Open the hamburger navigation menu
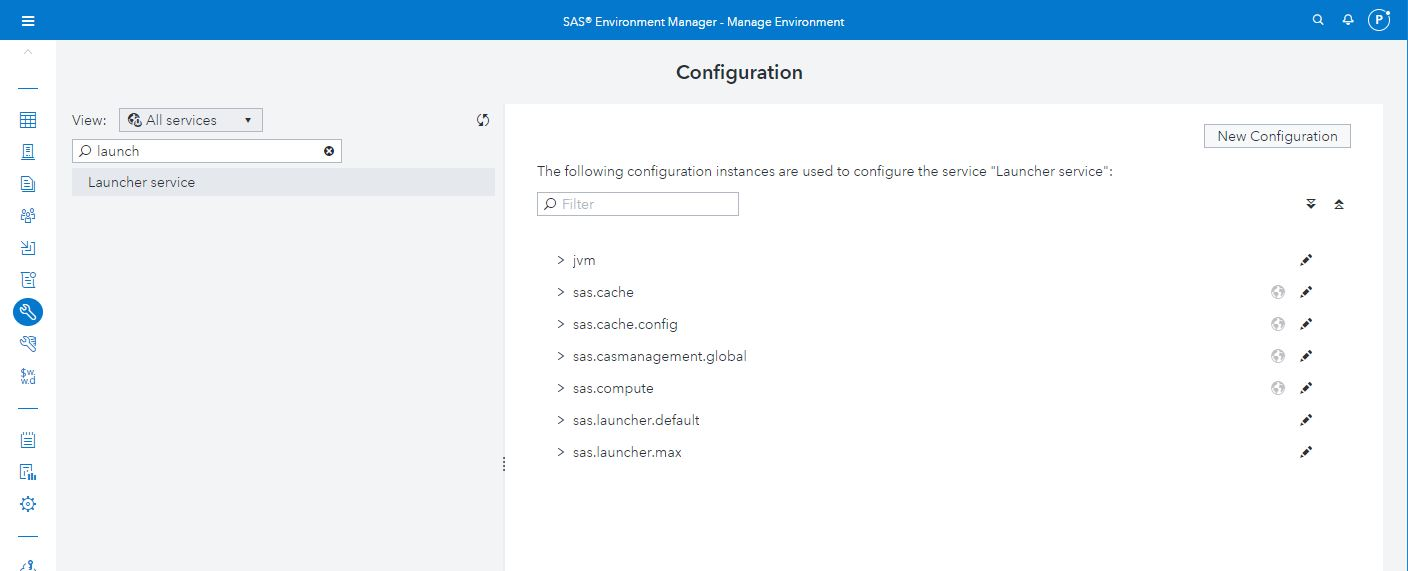1408x571 pixels. click(28, 21)
